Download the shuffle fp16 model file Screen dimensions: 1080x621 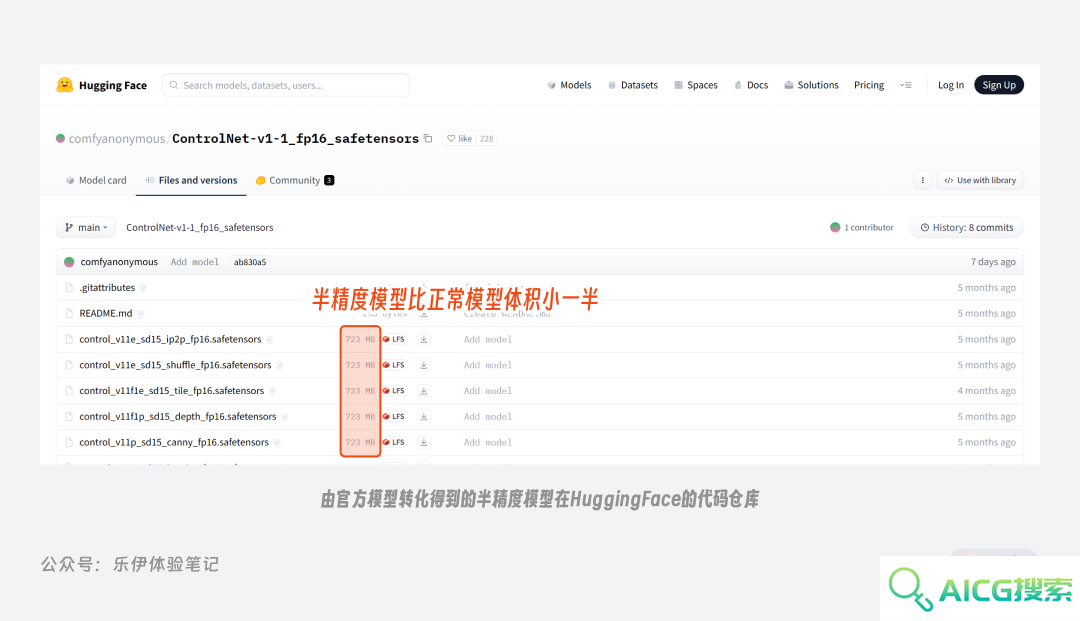coord(424,365)
